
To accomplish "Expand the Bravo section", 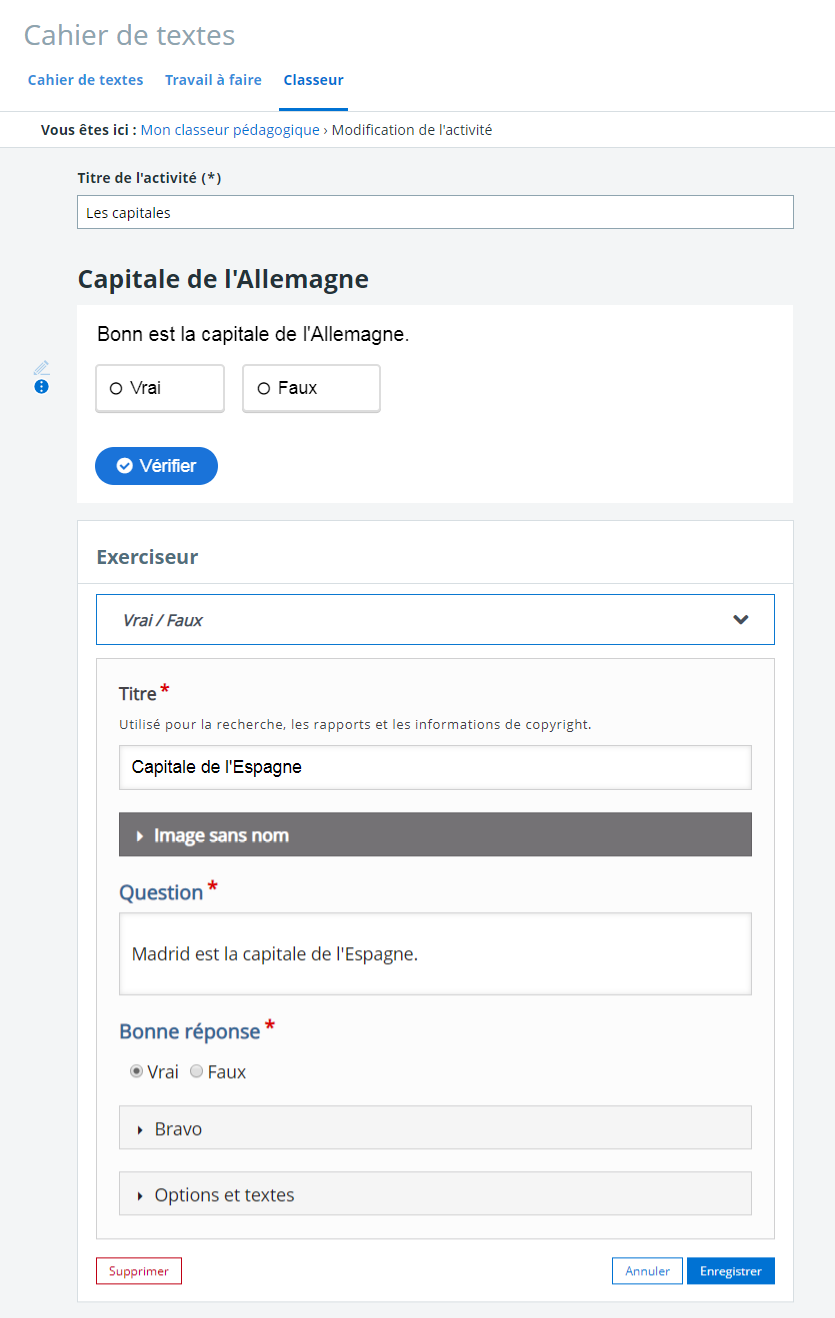I will pyautogui.click(x=435, y=1128).
